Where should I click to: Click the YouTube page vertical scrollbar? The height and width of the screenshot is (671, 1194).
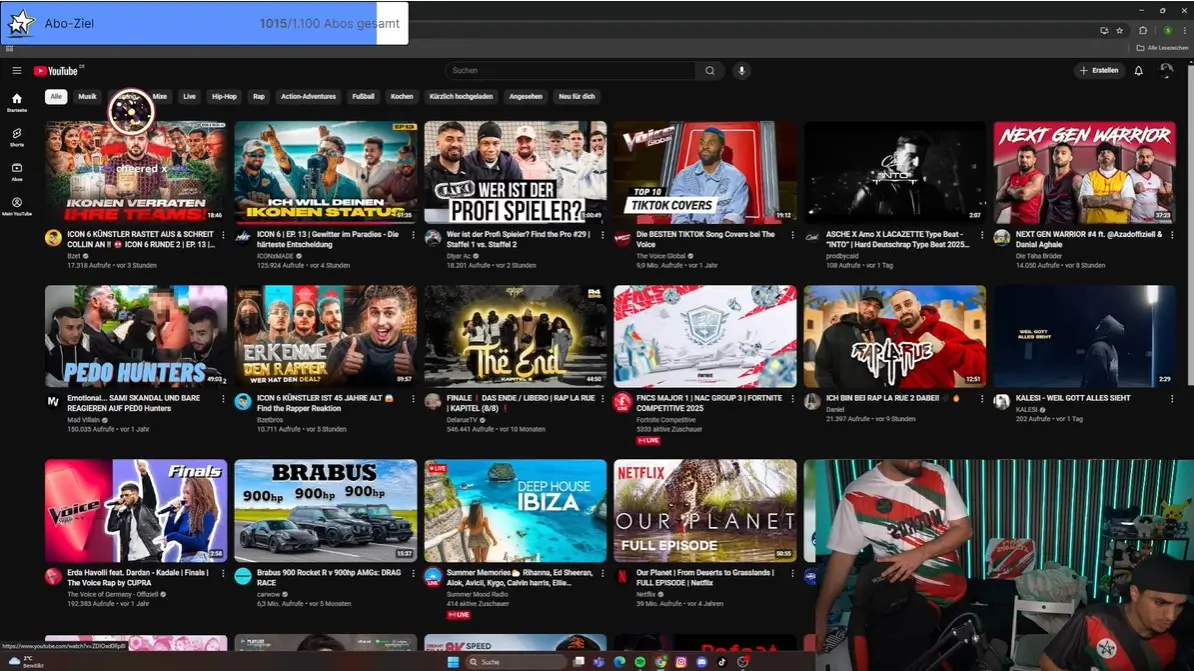(x=1190, y=228)
